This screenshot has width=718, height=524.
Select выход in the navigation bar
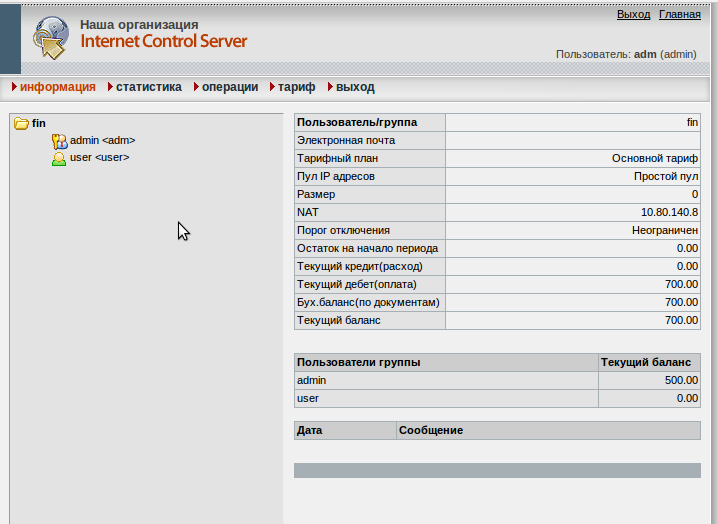coord(355,87)
